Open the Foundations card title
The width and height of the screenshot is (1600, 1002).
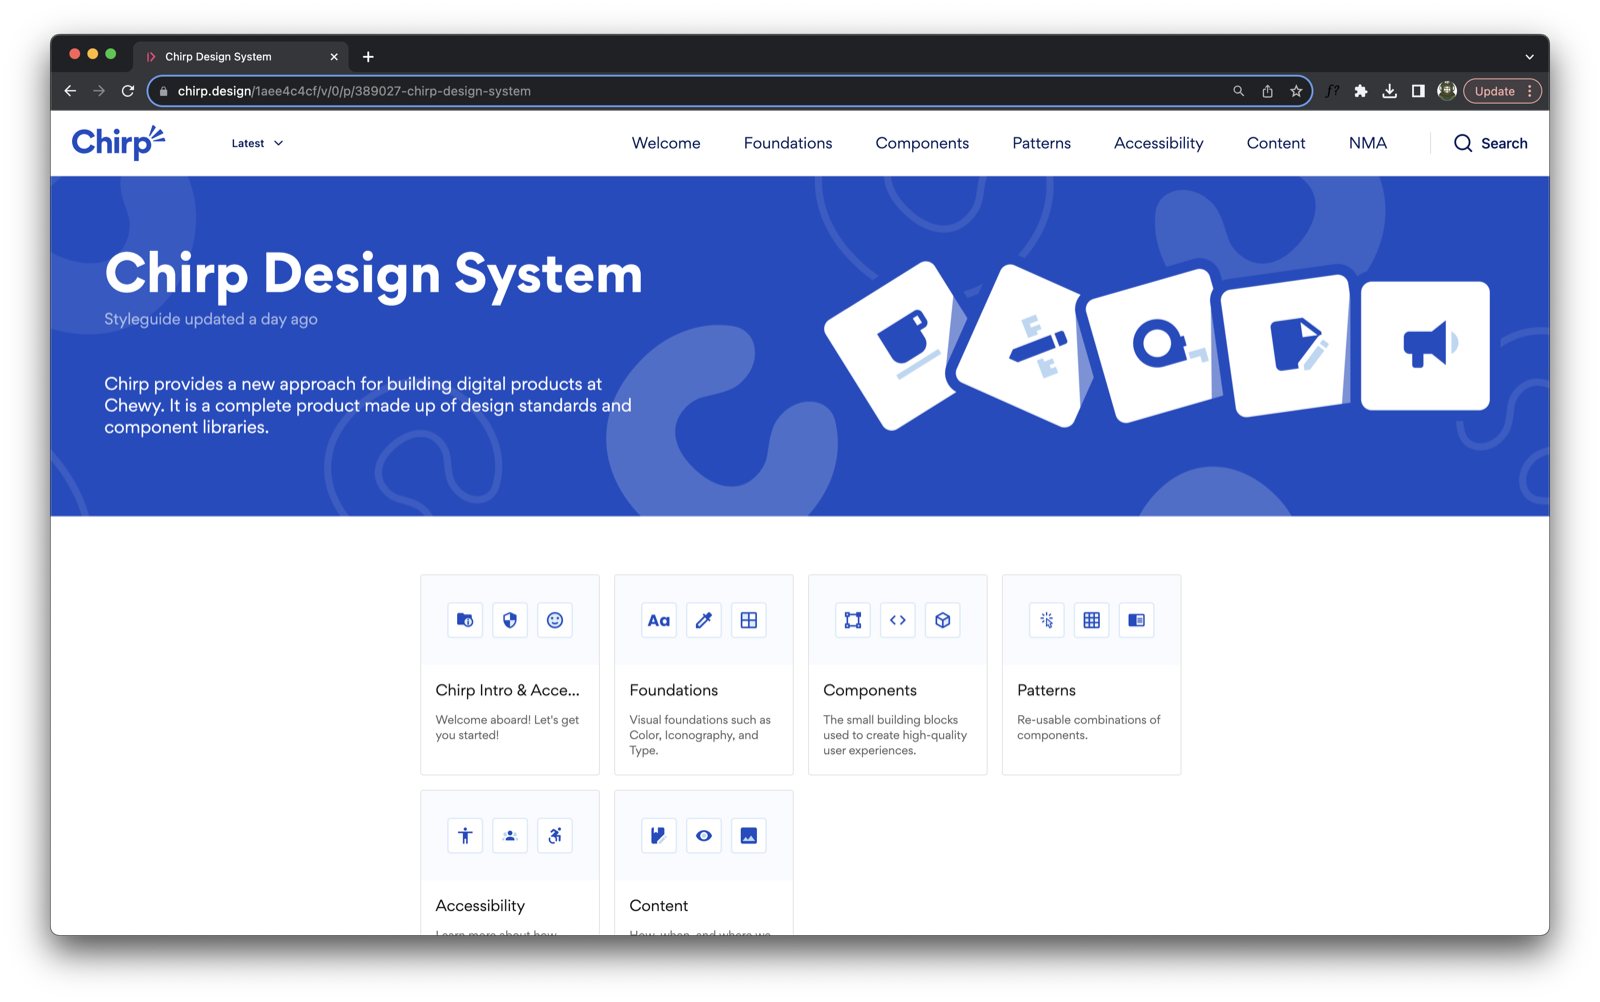tap(674, 690)
